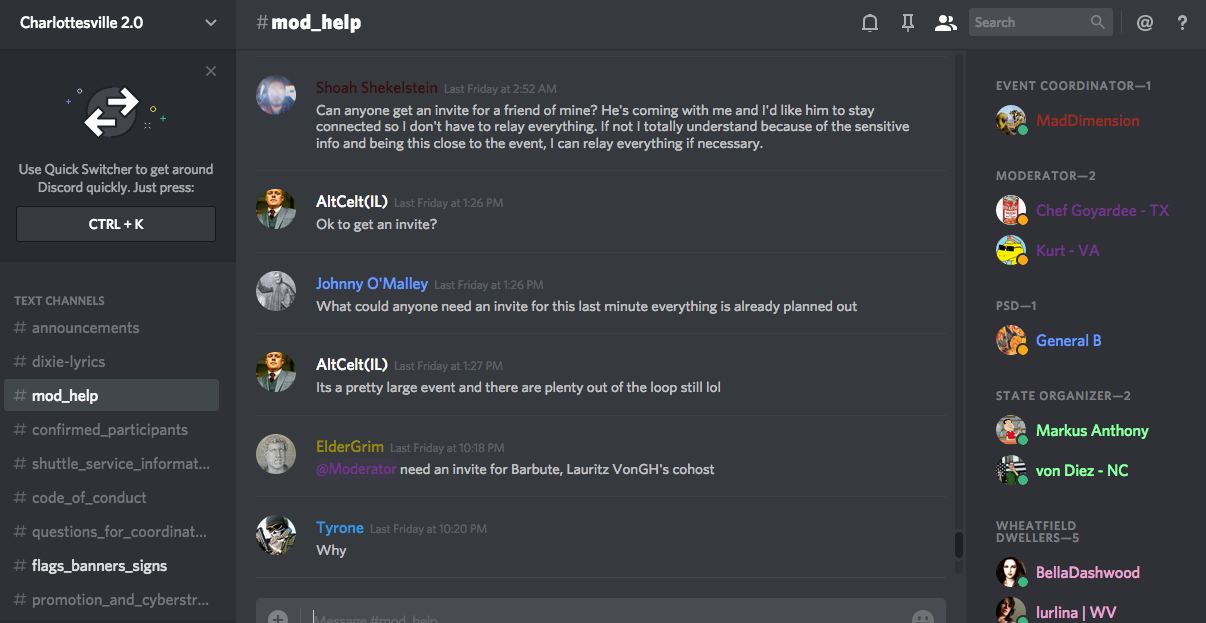Open help question mark icon
This screenshot has height=623, width=1206.
tap(1182, 22)
